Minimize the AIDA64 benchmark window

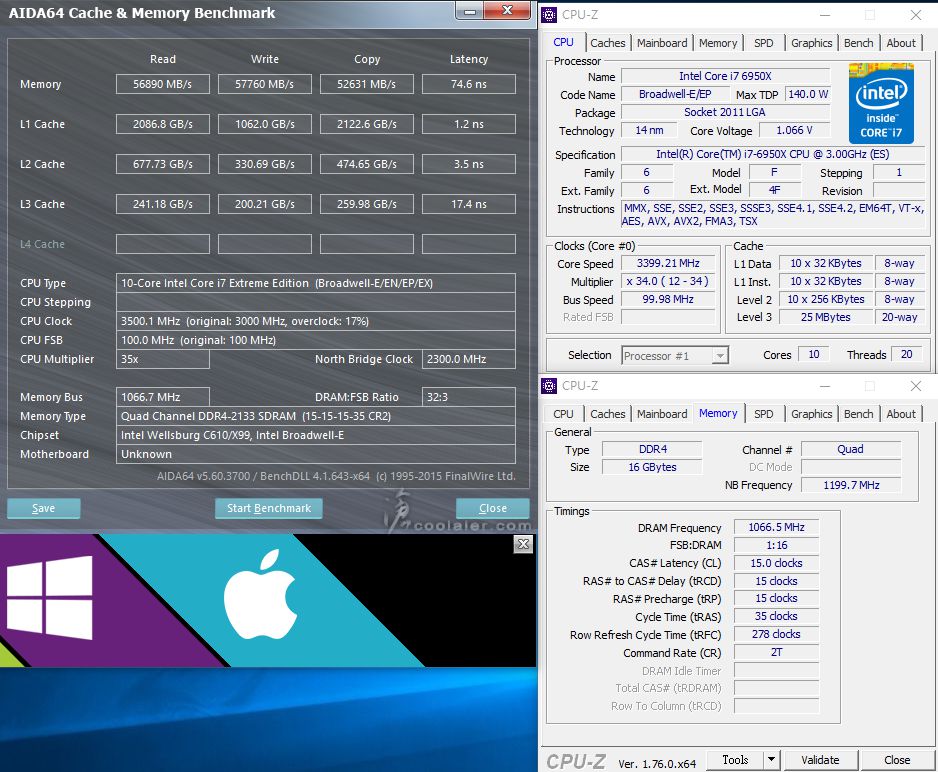pos(470,11)
